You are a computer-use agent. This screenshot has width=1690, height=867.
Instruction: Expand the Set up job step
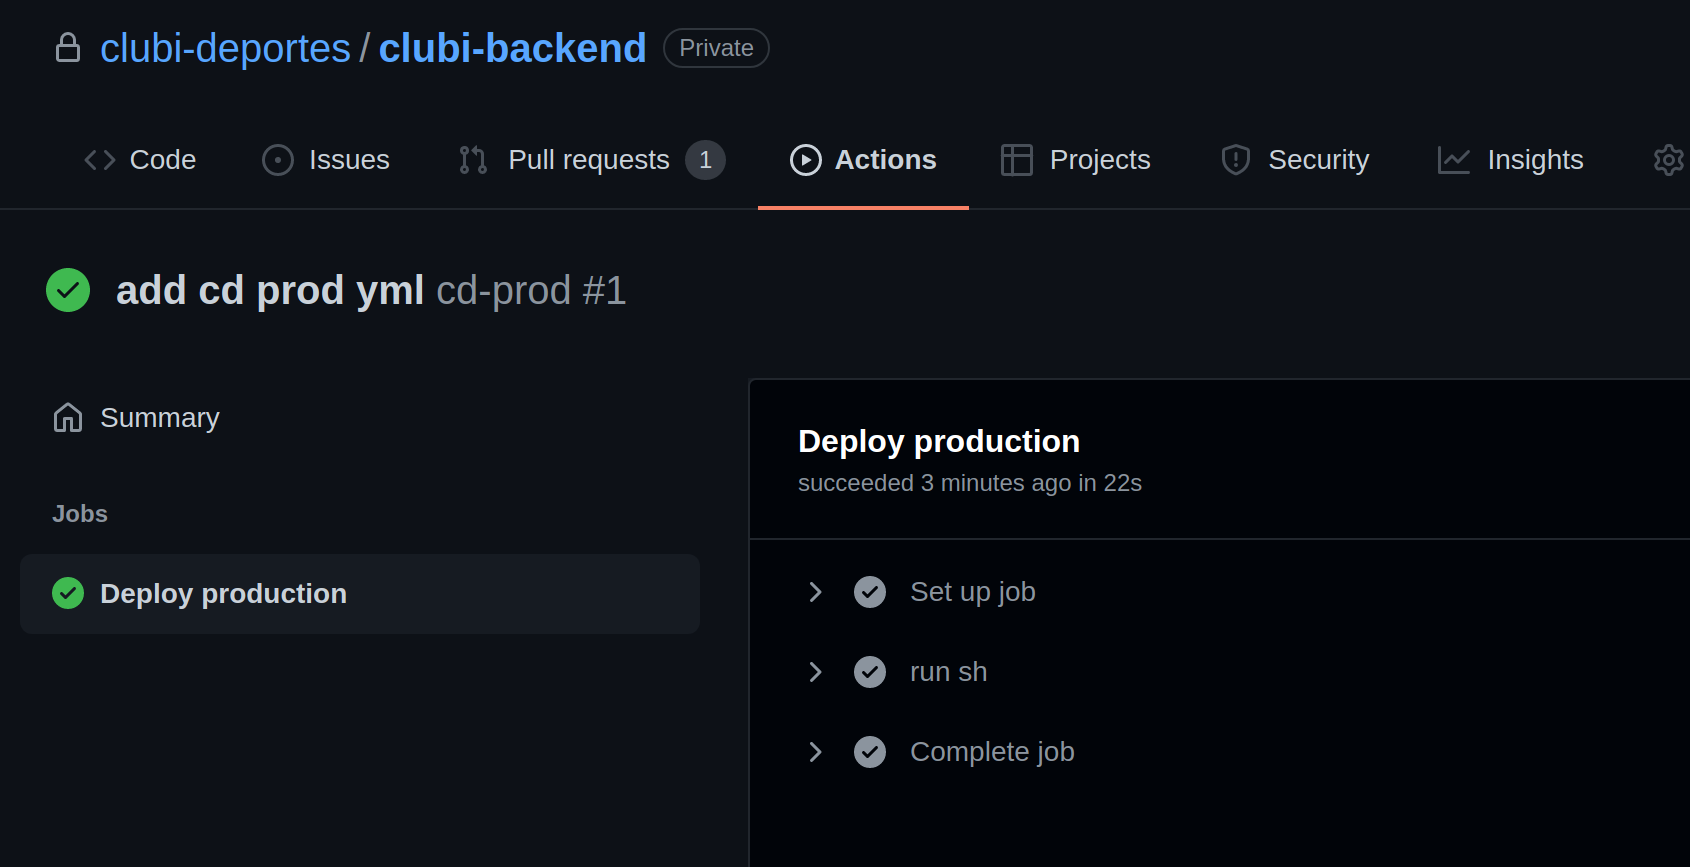(x=815, y=592)
